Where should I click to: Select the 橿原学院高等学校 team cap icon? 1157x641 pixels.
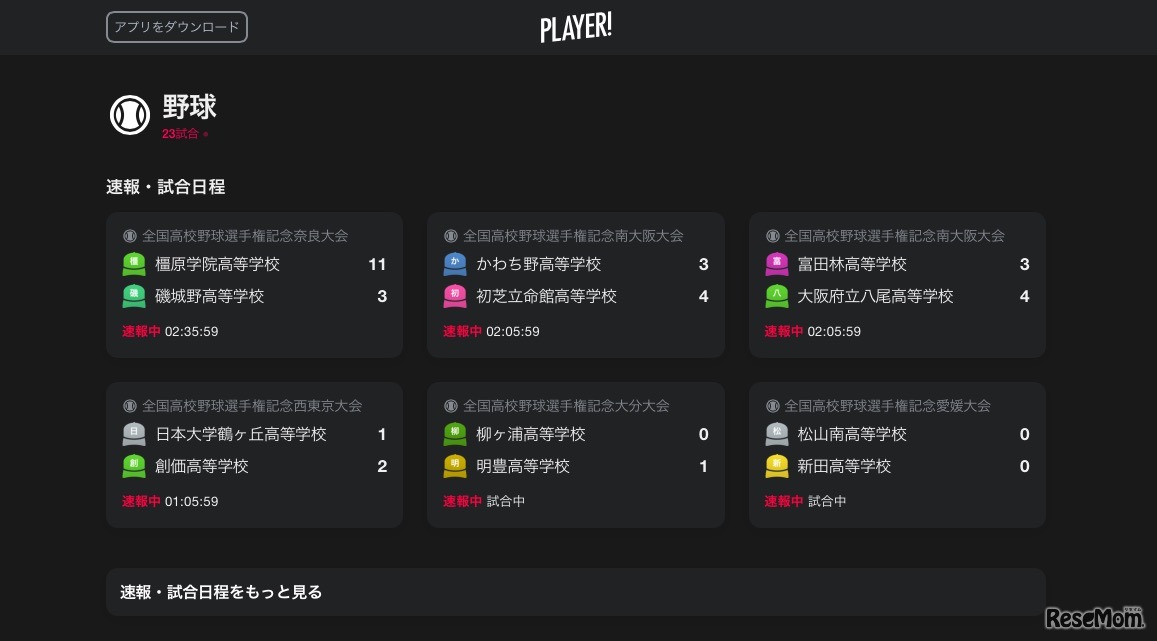click(134, 264)
